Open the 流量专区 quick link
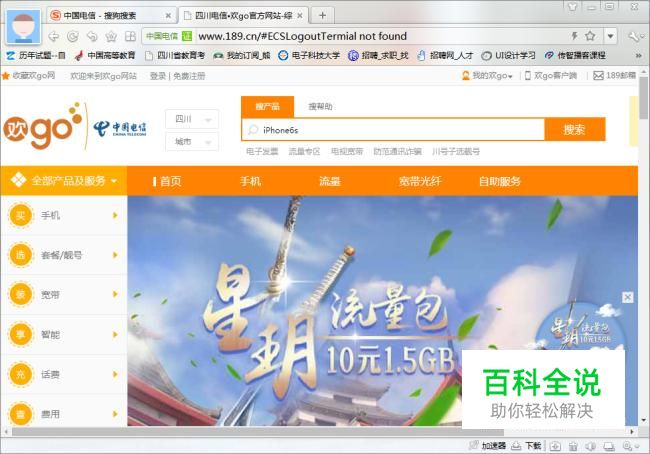This screenshot has height=454, width=650. (x=304, y=151)
